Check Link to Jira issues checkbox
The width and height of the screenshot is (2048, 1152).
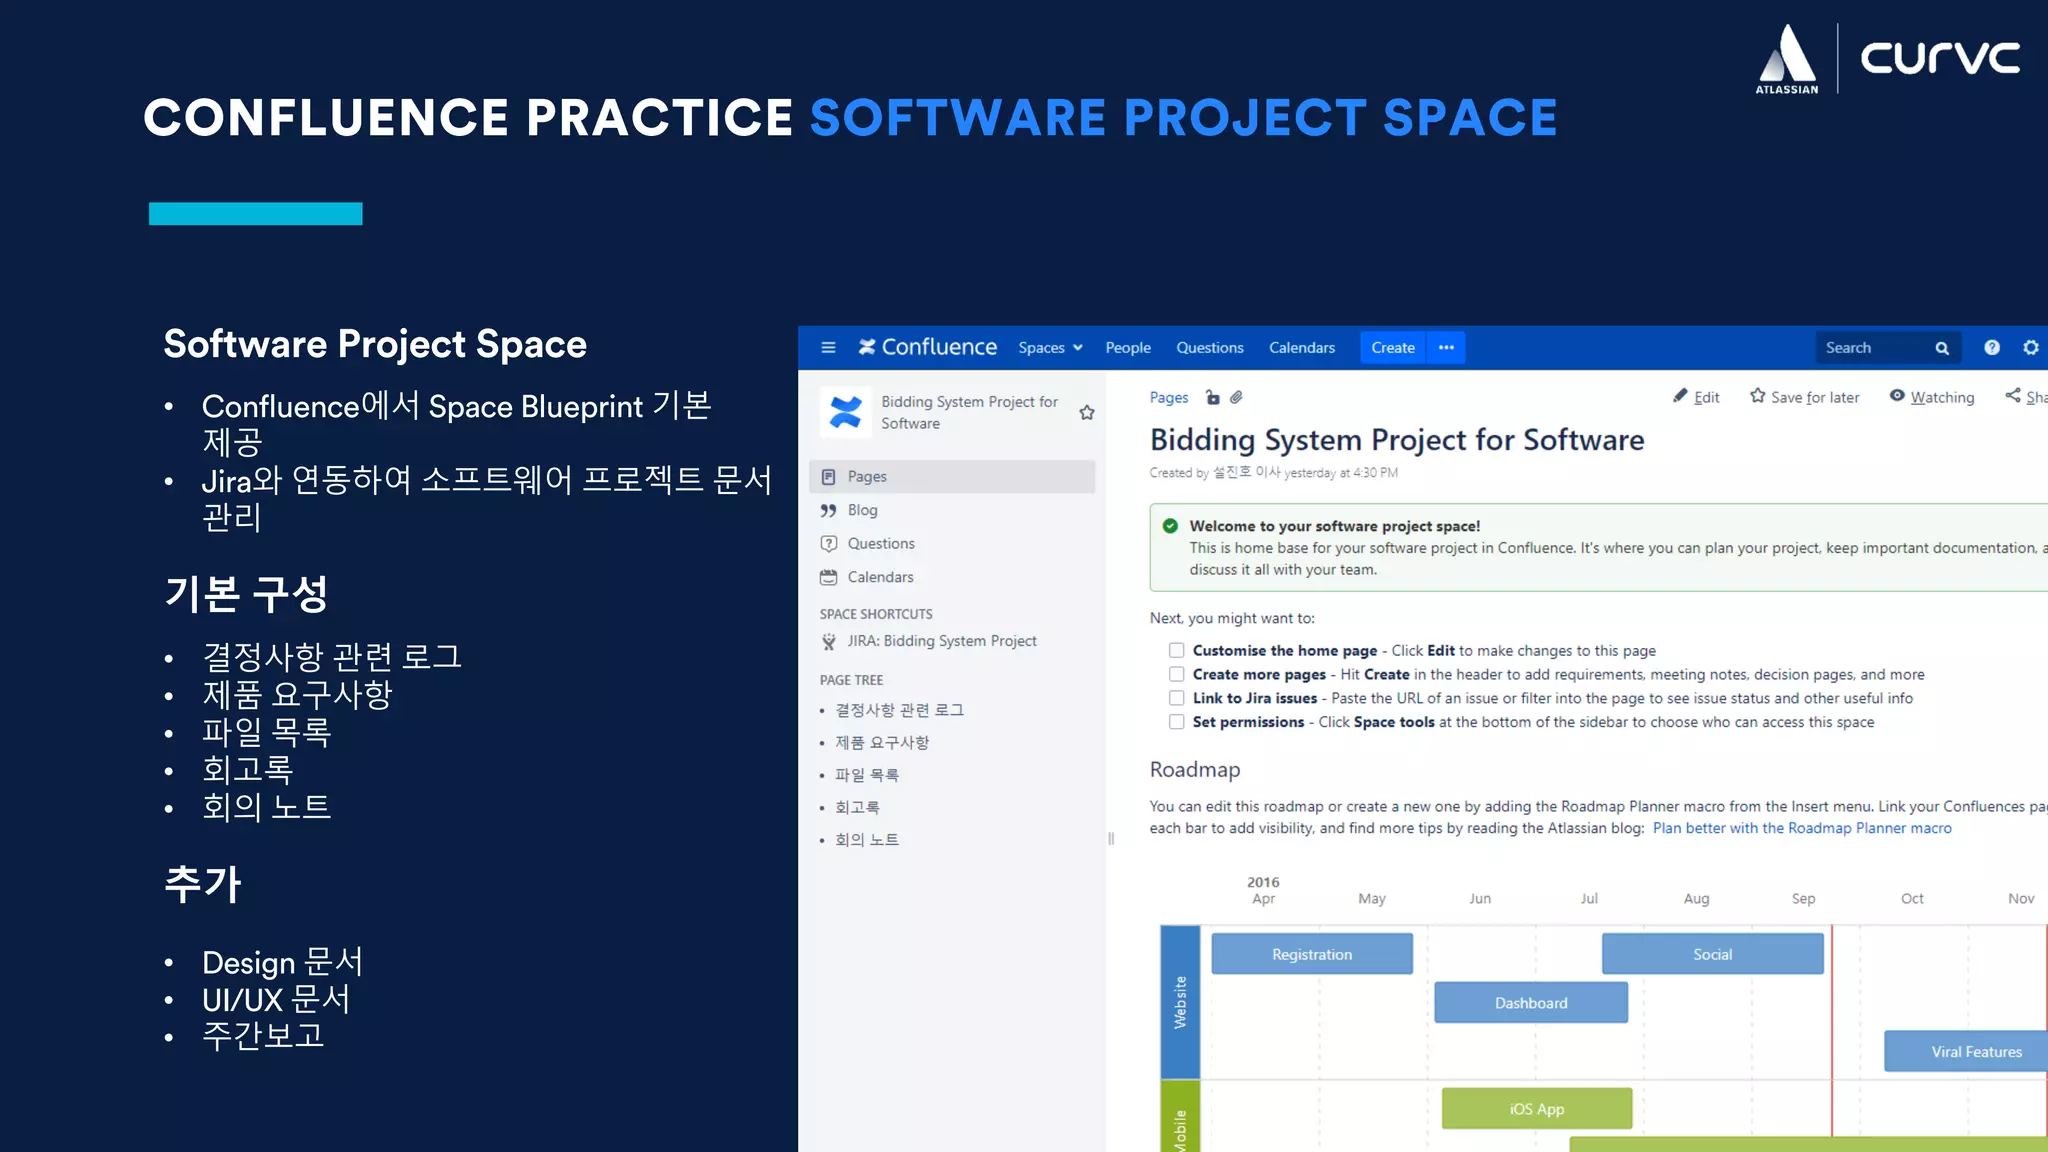tap(1176, 698)
